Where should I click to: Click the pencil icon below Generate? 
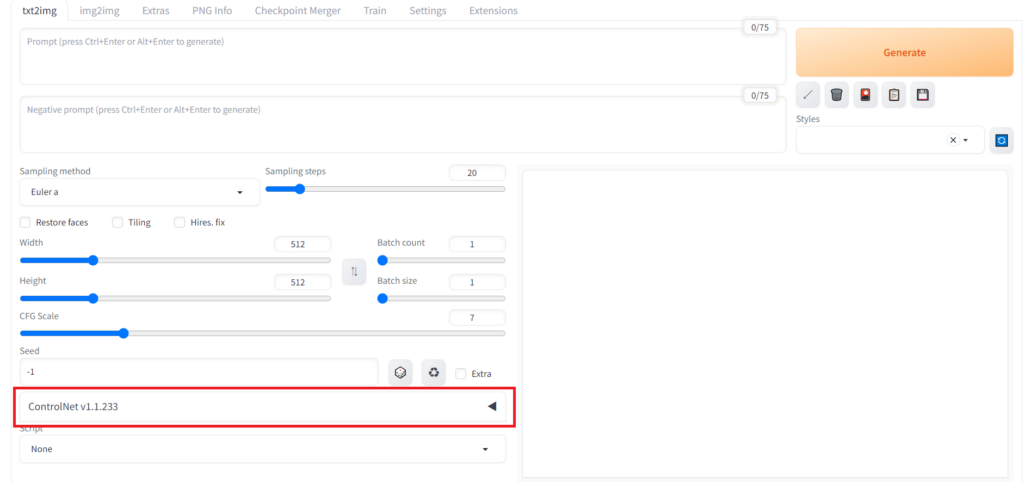(809, 95)
